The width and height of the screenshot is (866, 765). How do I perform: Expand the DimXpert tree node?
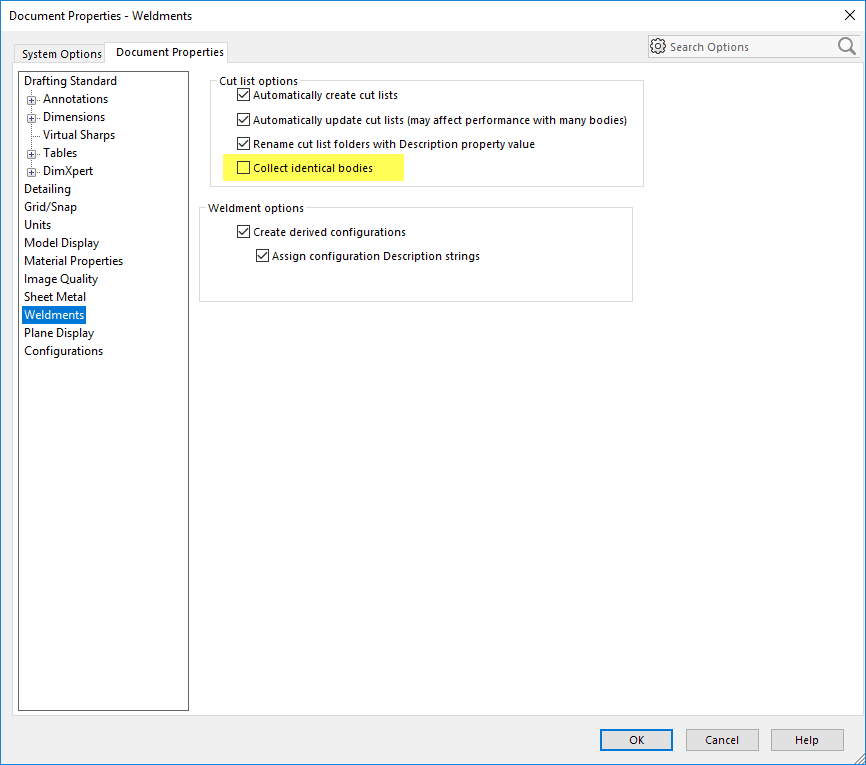31,172
